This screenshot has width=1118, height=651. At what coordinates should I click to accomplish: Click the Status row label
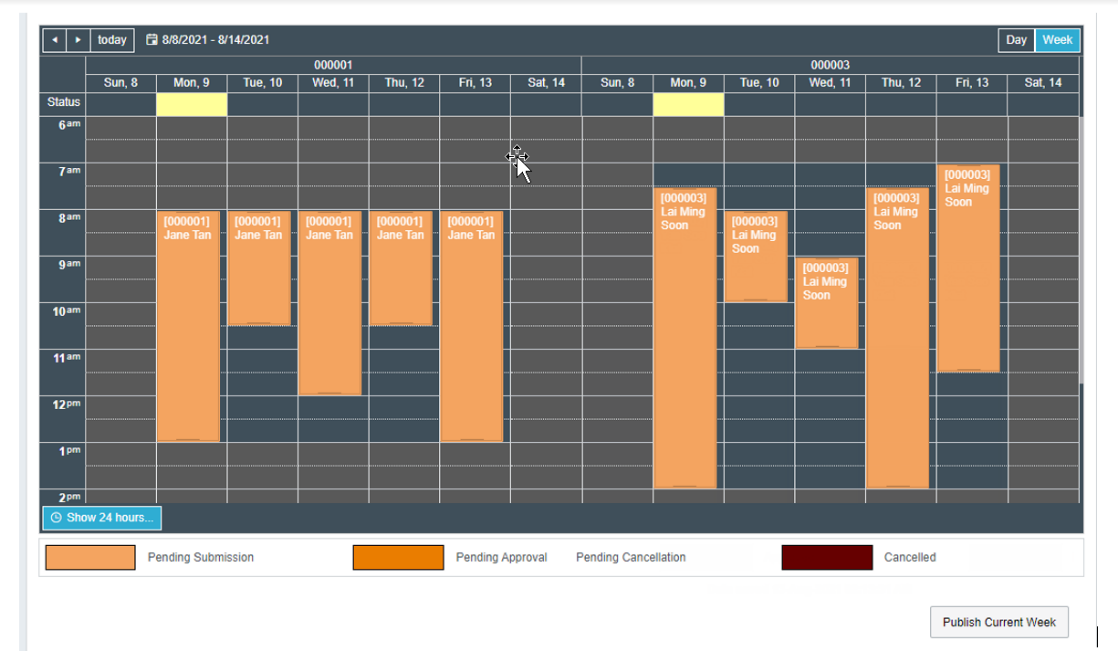point(63,102)
